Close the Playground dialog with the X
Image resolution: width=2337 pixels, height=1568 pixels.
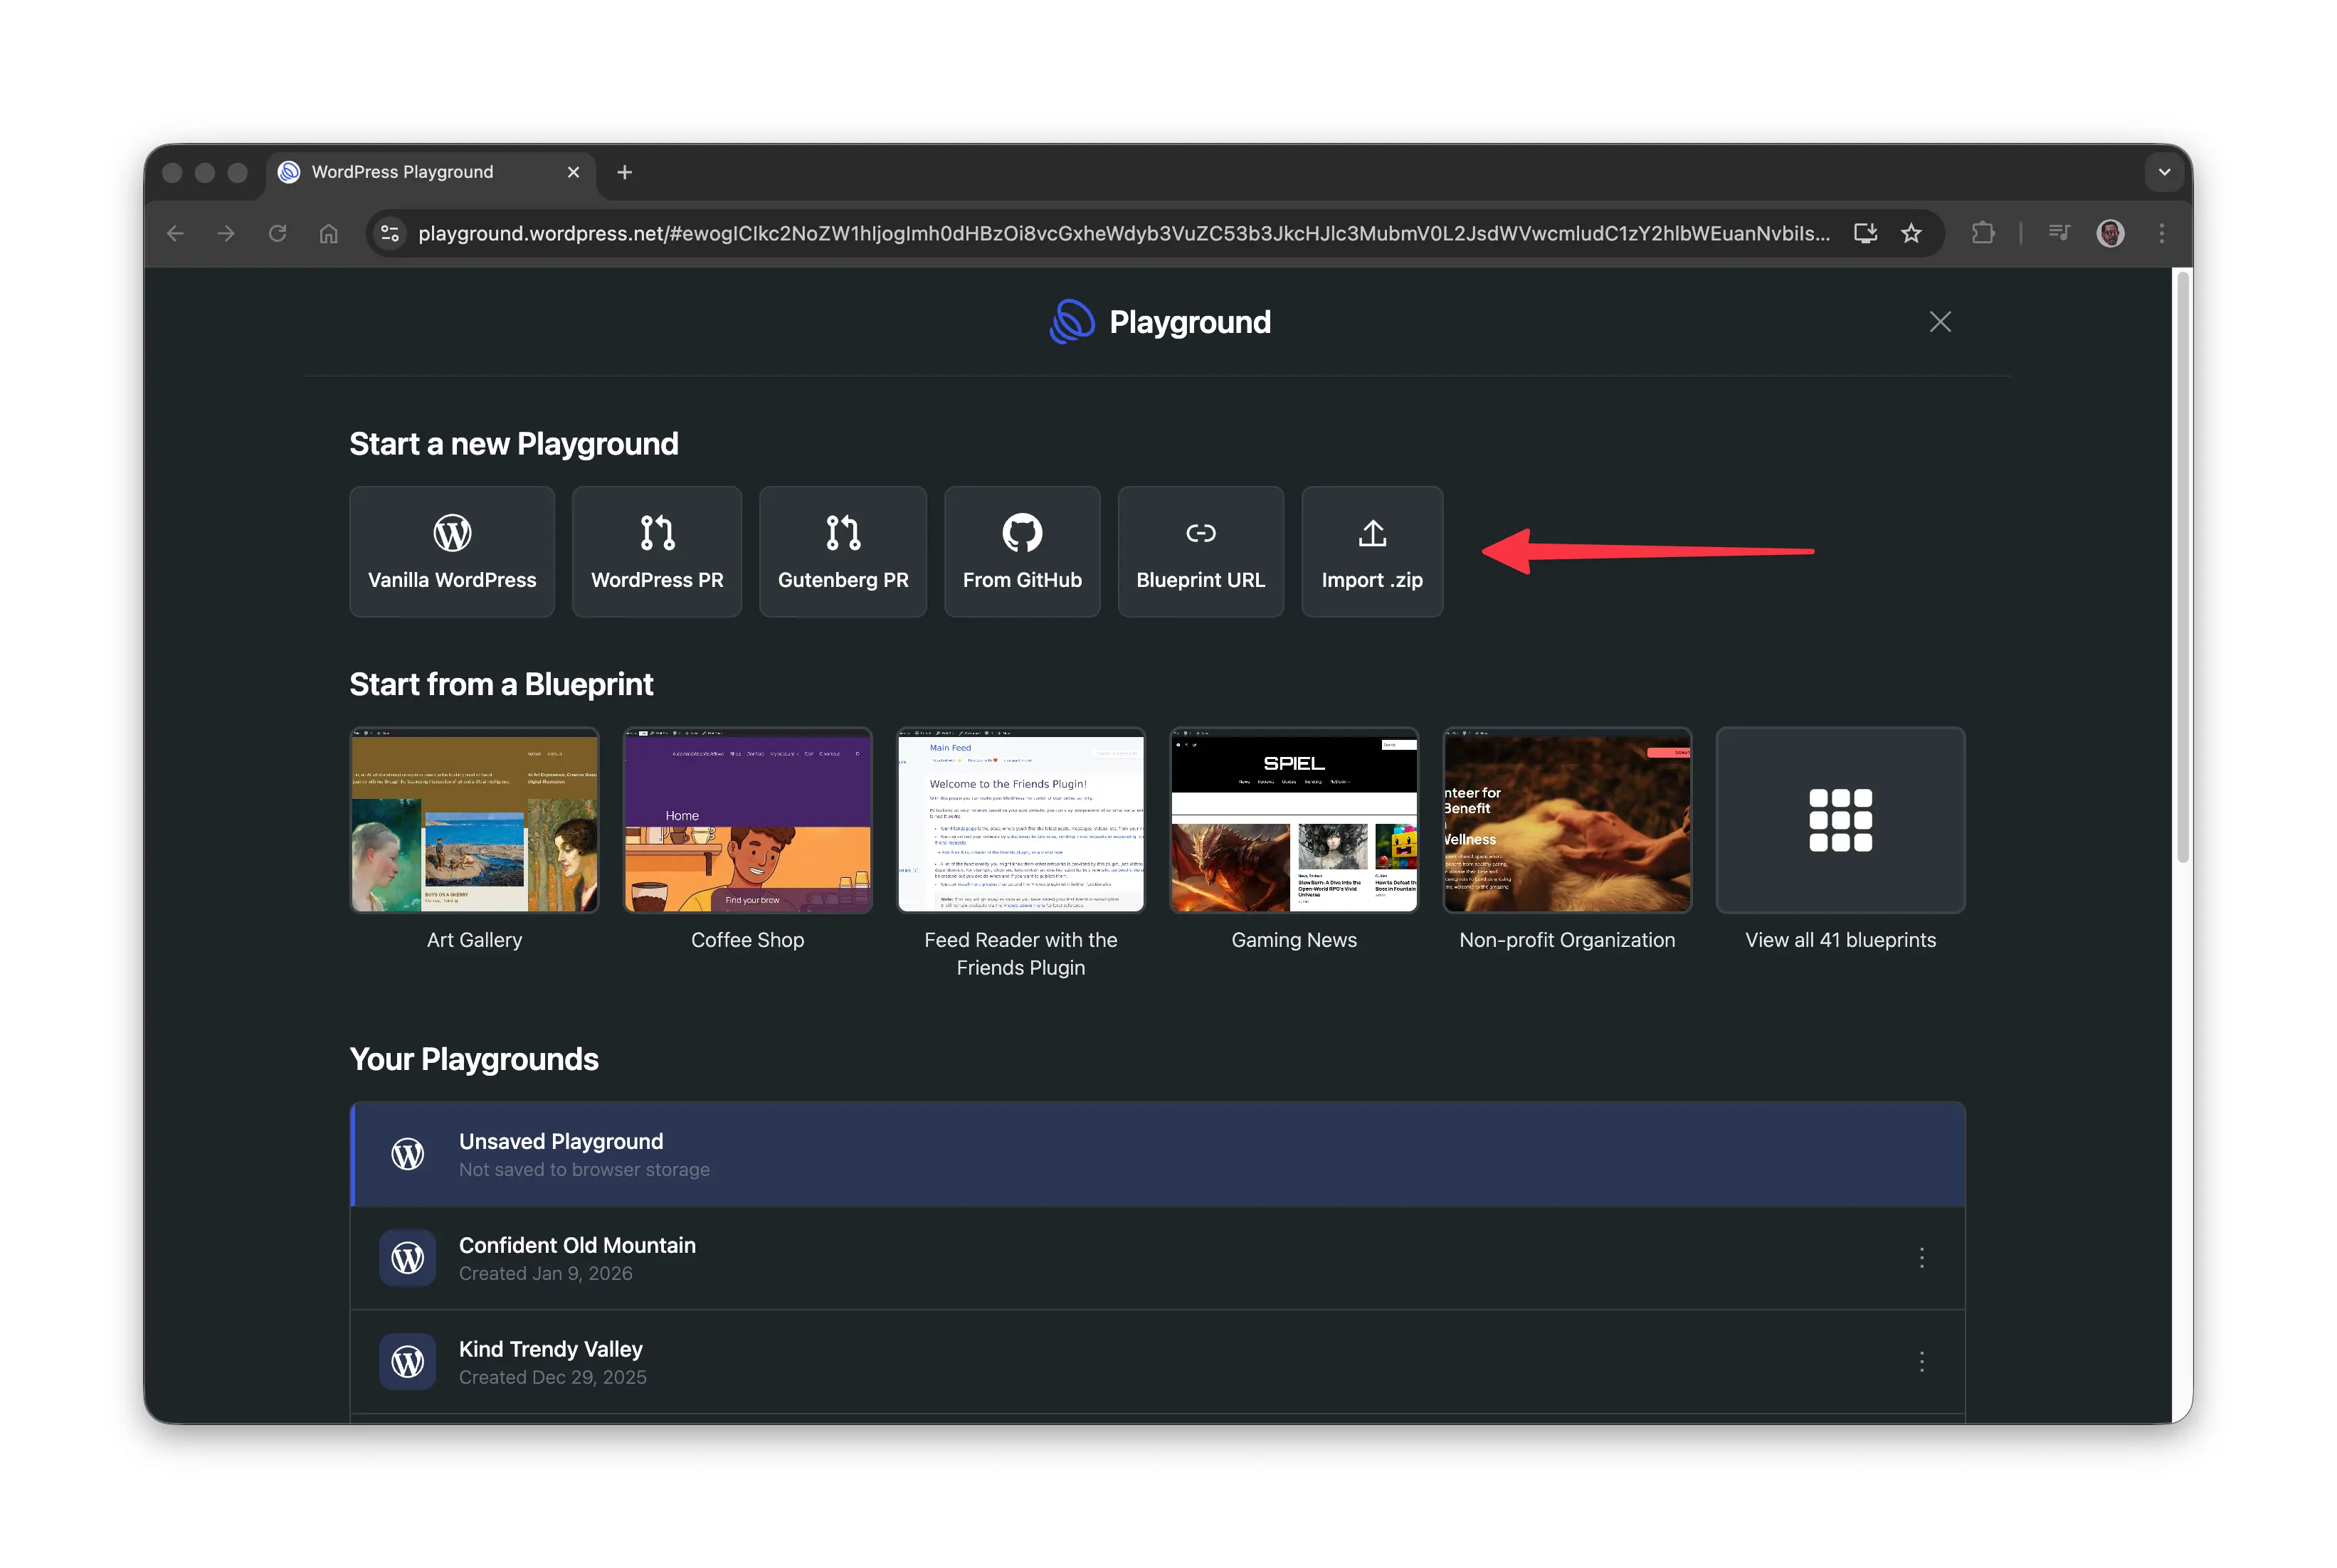1940,321
